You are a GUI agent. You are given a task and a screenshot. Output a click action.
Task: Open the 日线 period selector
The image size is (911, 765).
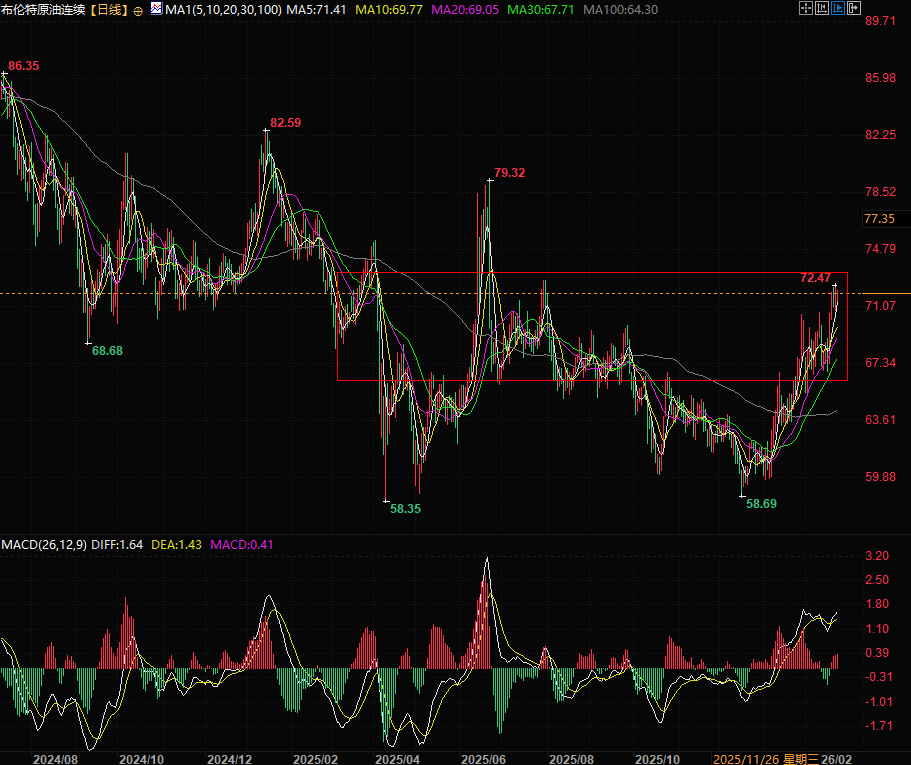(109, 10)
